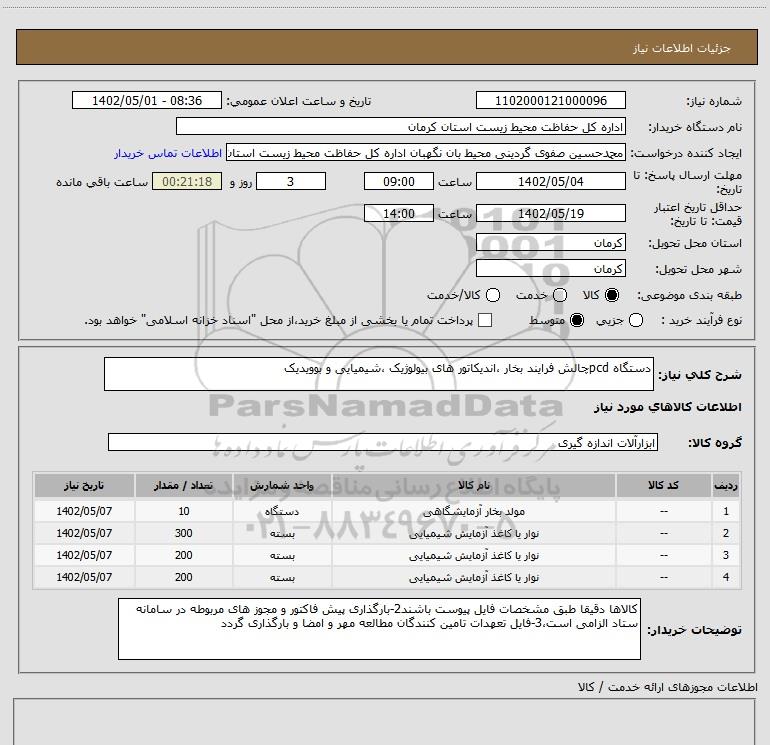Click the نام کالا column header

pyautogui.click(x=474, y=485)
